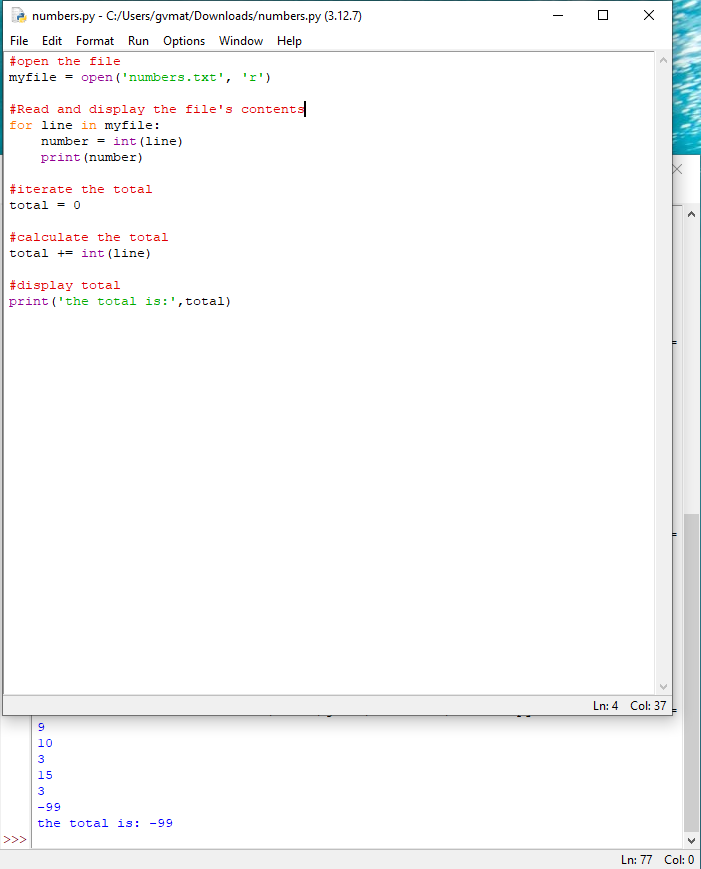Screen dimensions: 701x869
Task: Click the numbers.py window title text
Action: pyautogui.click(x=197, y=16)
